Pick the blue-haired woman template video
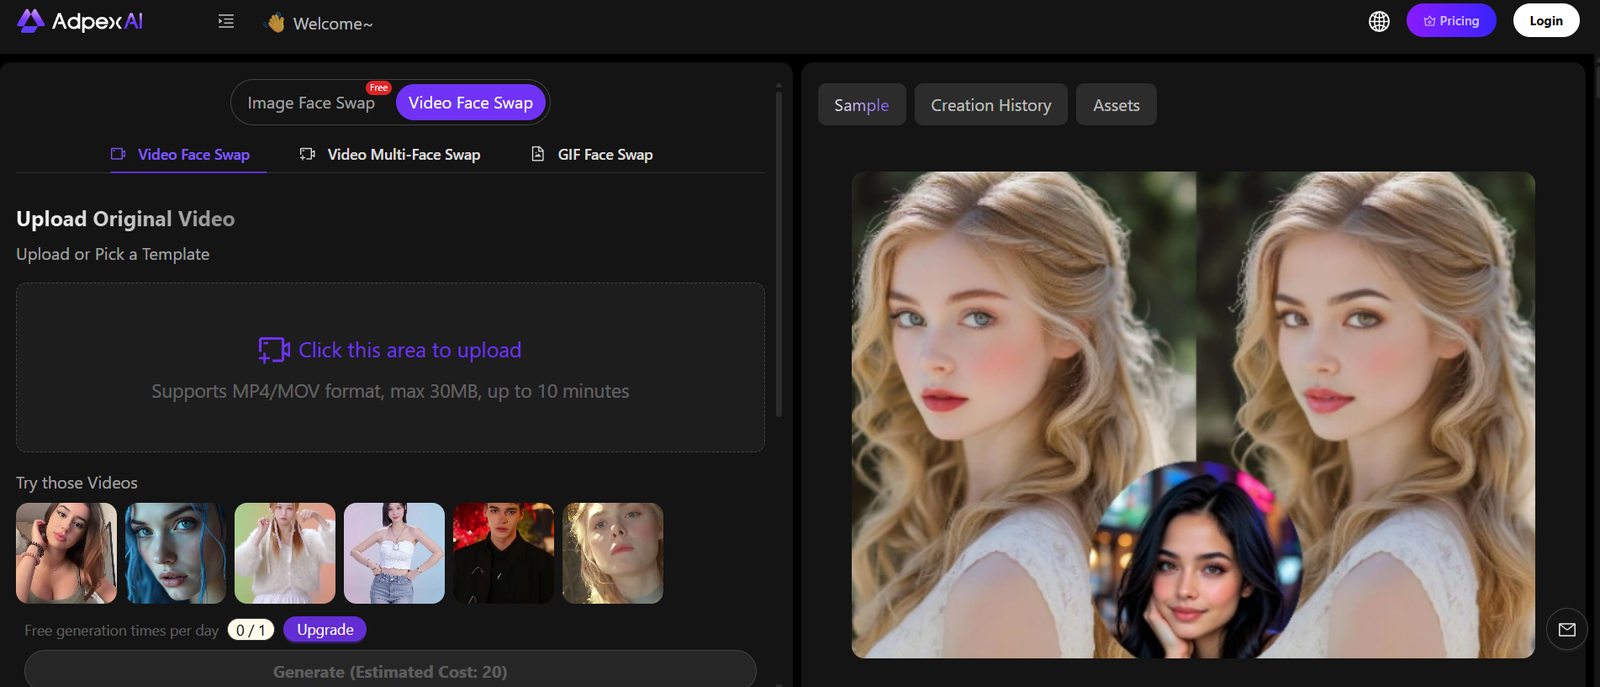This screenshot has height=687, width=1600. pos(176,553)
